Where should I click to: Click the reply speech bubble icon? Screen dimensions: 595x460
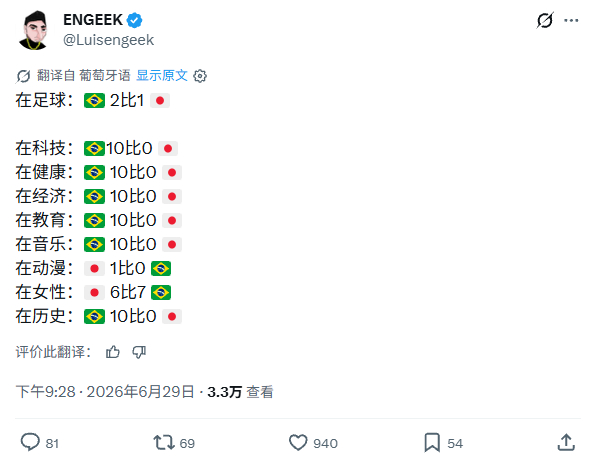tap(30, 442)
